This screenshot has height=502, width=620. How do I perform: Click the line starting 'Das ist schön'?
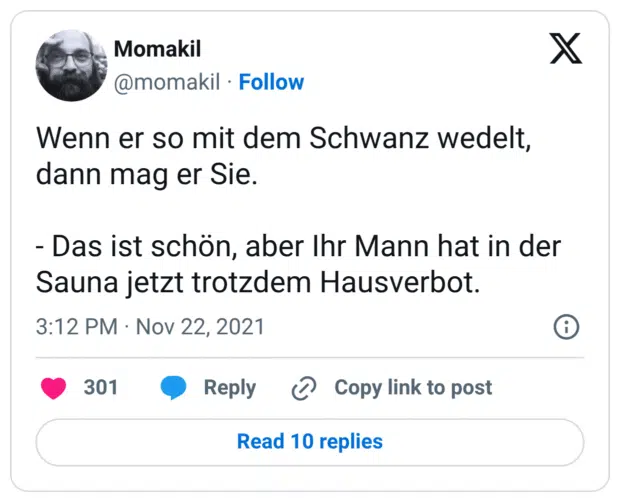point(297,247)
